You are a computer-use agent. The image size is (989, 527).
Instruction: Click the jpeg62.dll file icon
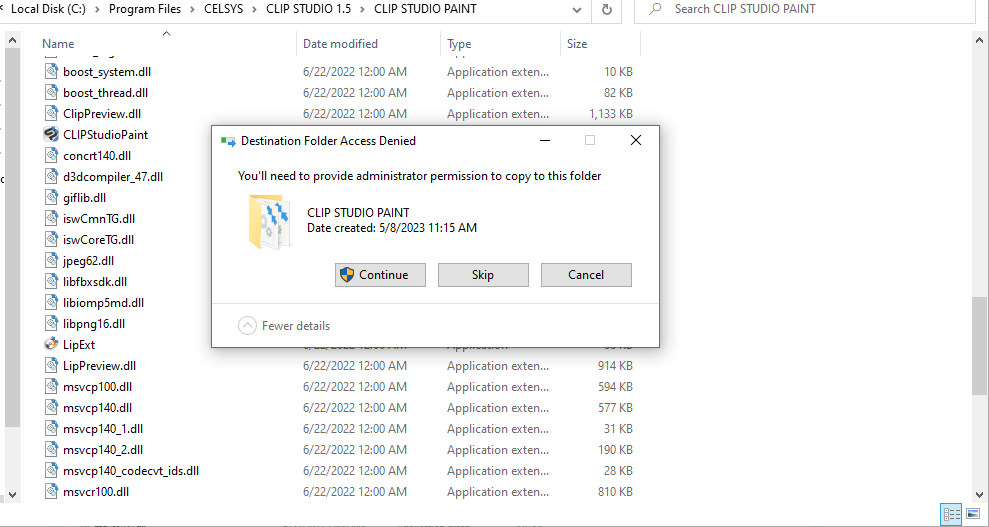click(51, 260)
